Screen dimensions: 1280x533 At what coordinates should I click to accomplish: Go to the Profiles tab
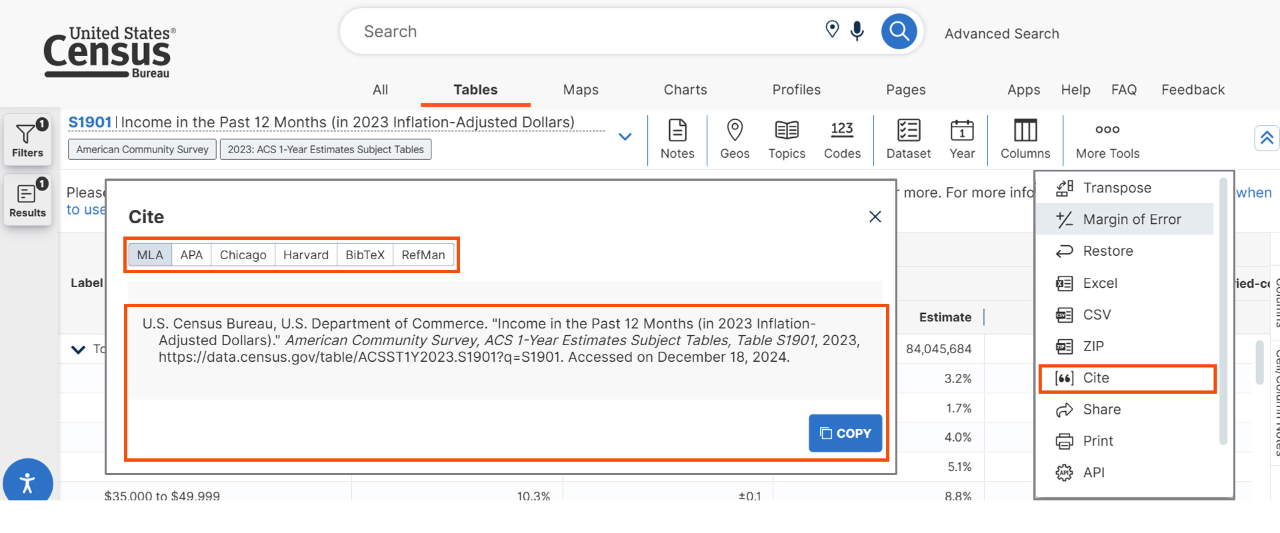[797, 89]
